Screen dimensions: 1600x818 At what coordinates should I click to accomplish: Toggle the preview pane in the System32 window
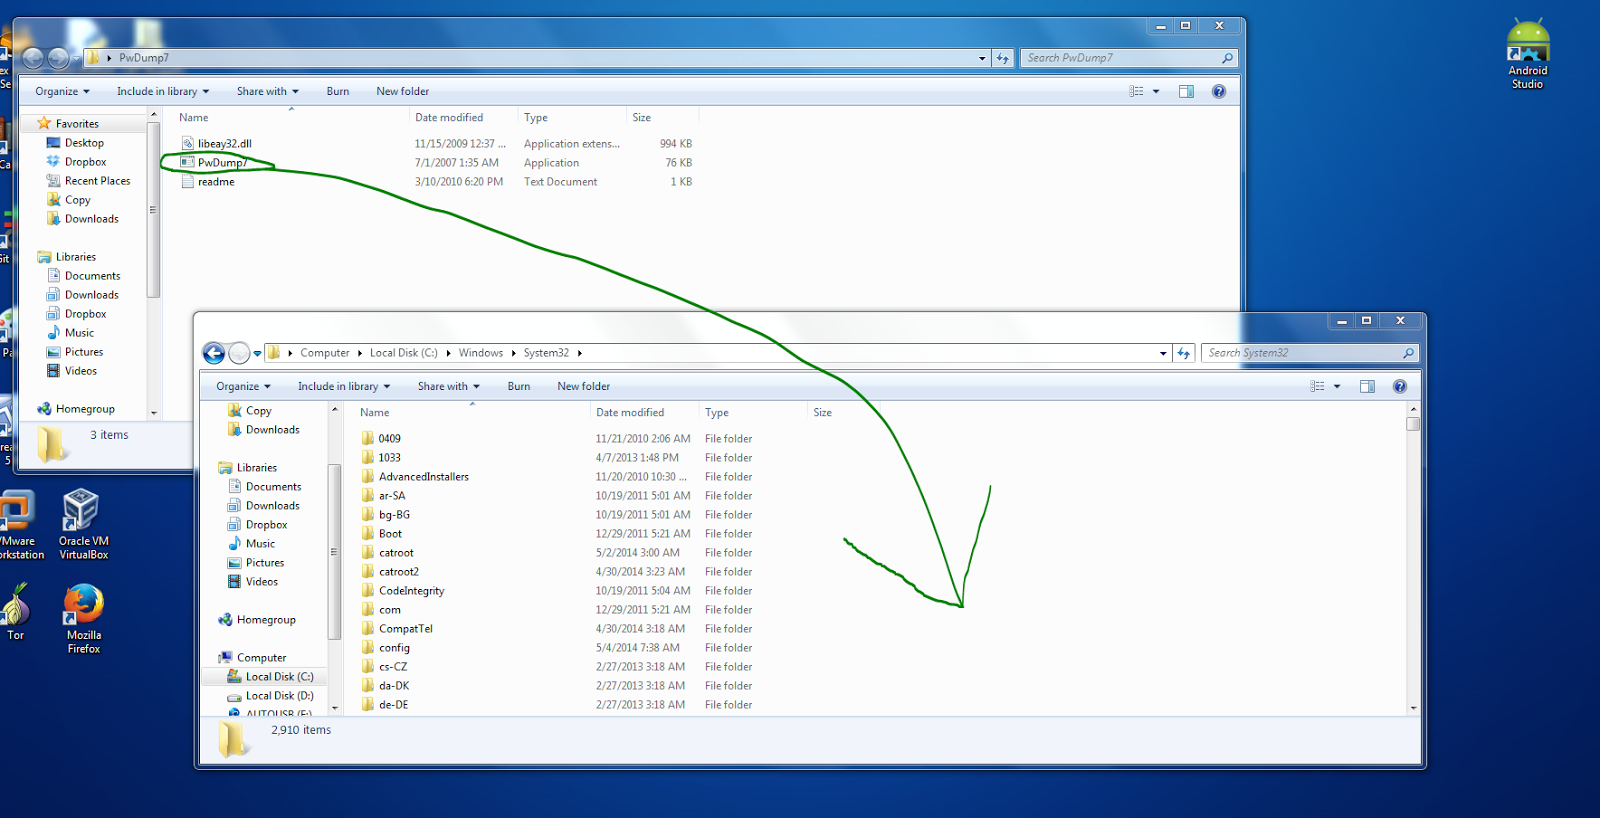1367,386
